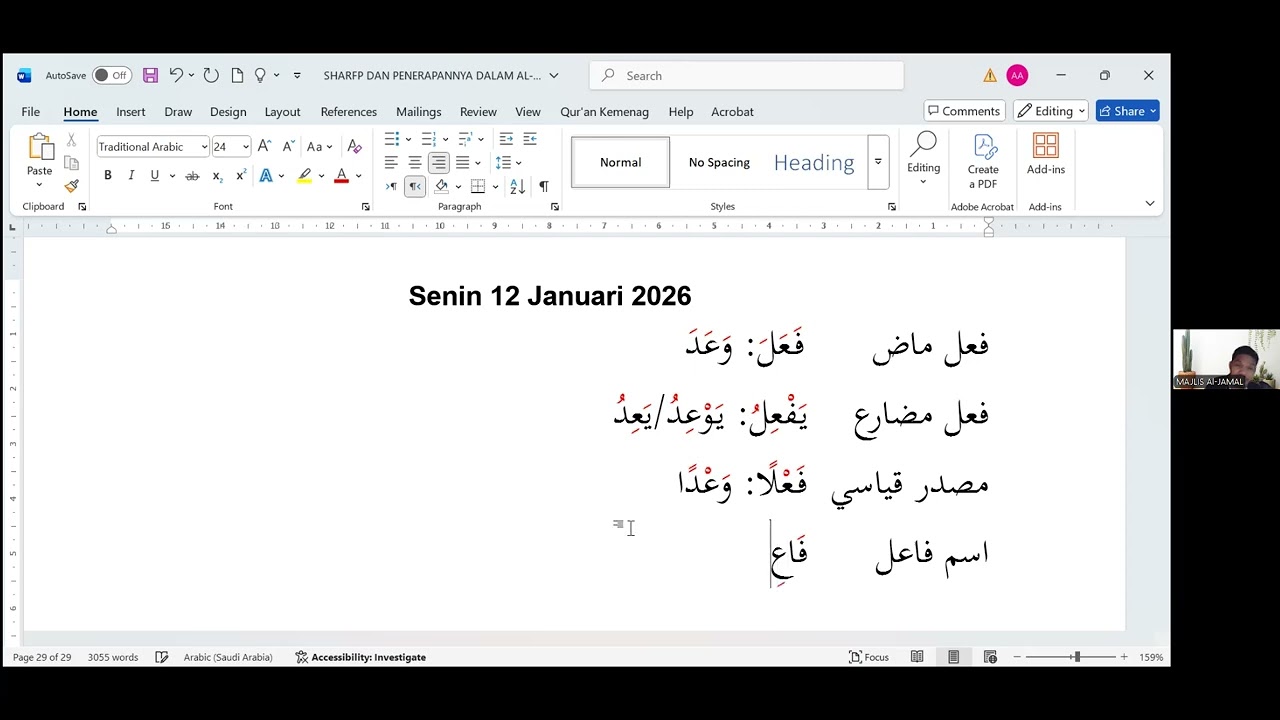Click the zoom slider handle
Screen dimensions: 1280x720
[1076, 657]
